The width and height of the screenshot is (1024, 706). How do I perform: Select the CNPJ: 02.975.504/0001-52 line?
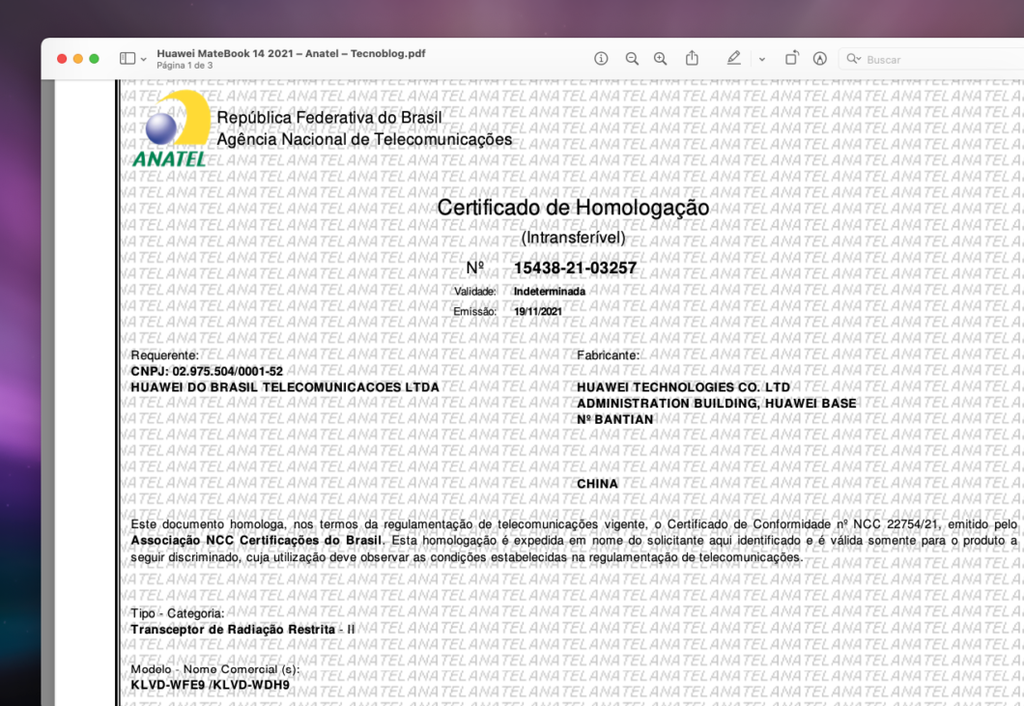point(207,372)
